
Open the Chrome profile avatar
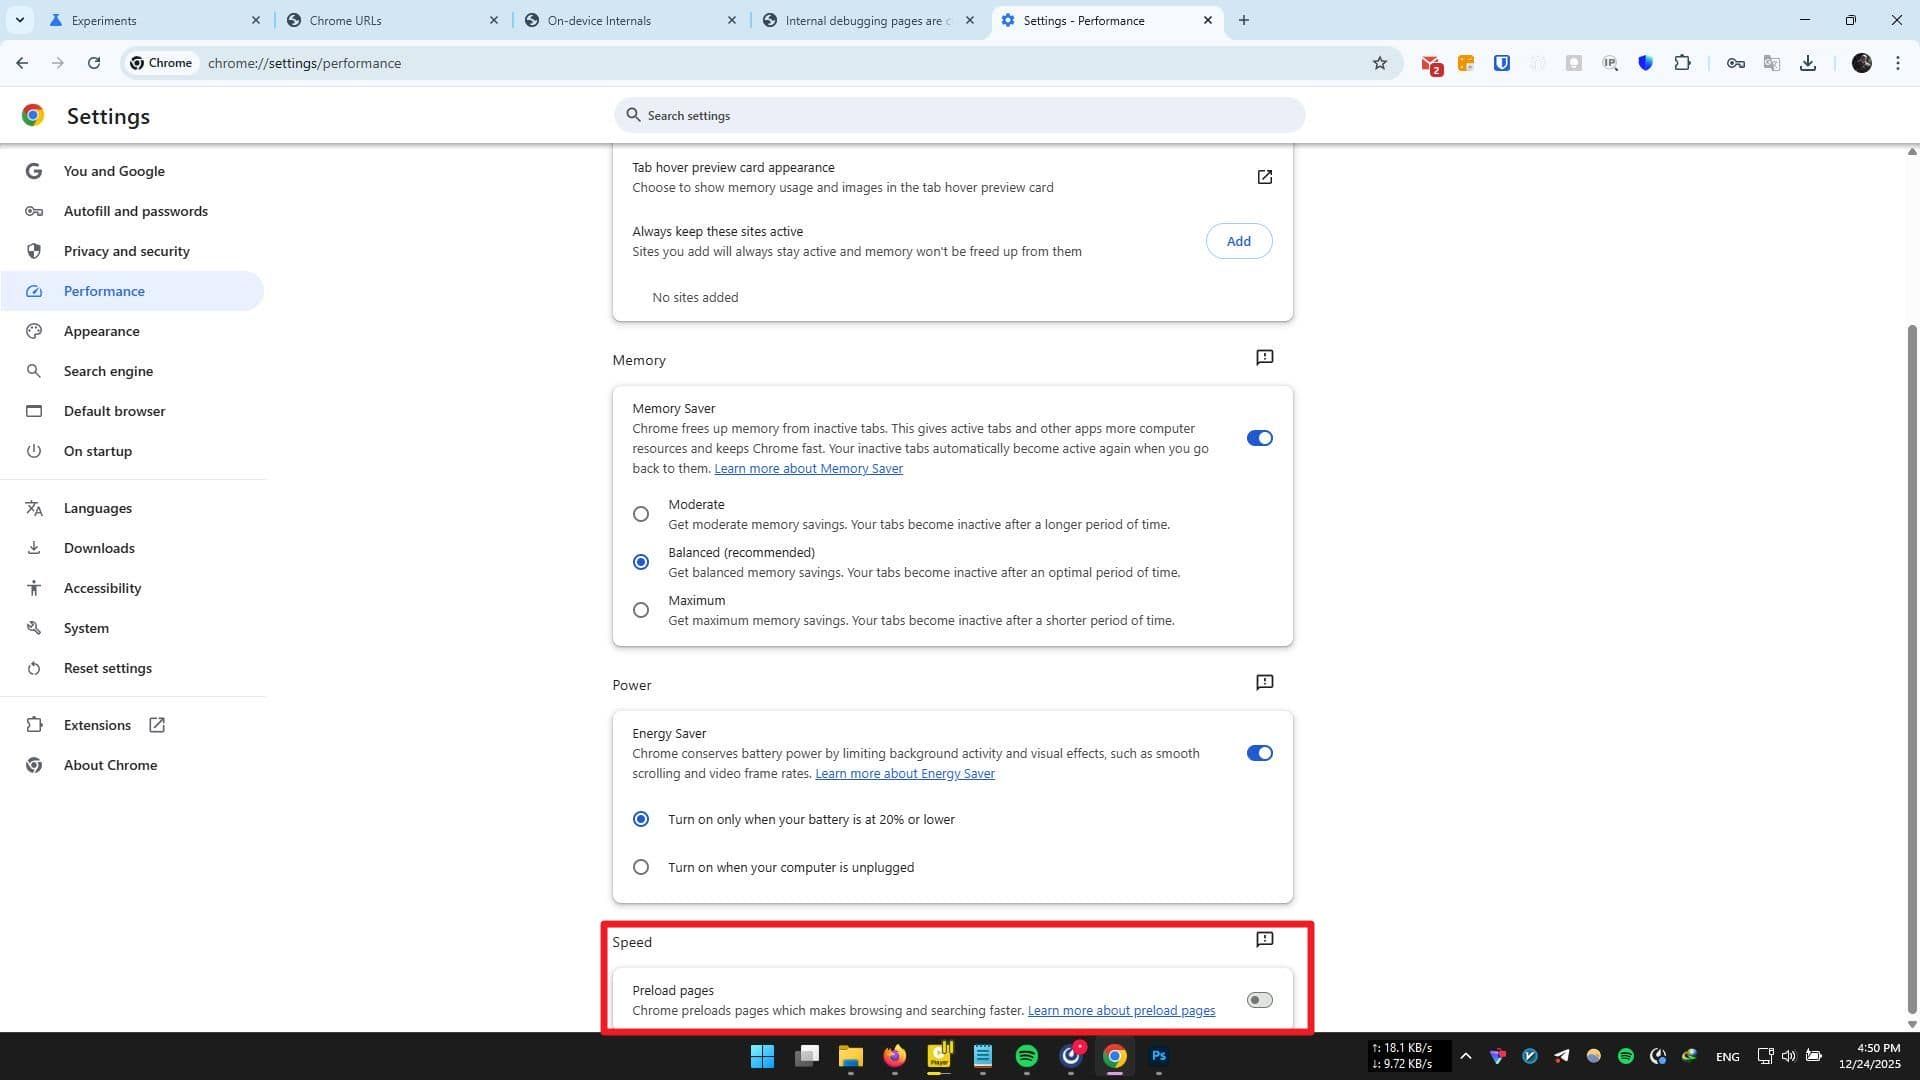[1861, 62]
